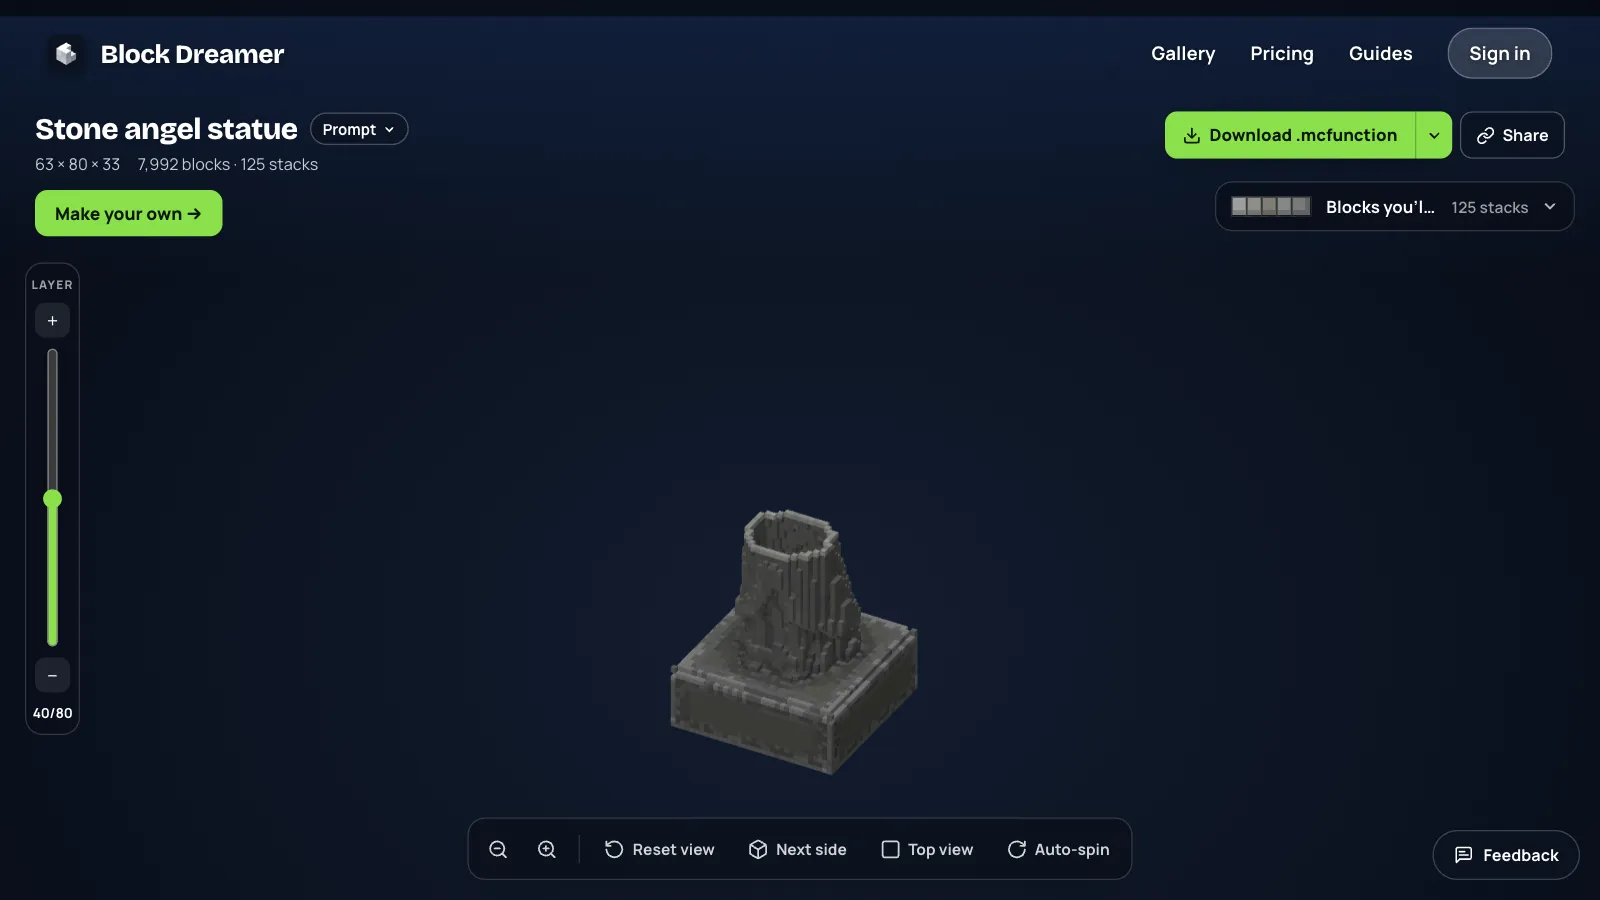The width and height of the screenshot is (1600, 900).
Task: Increase the layer with the plus button
Action: [52, 321]
